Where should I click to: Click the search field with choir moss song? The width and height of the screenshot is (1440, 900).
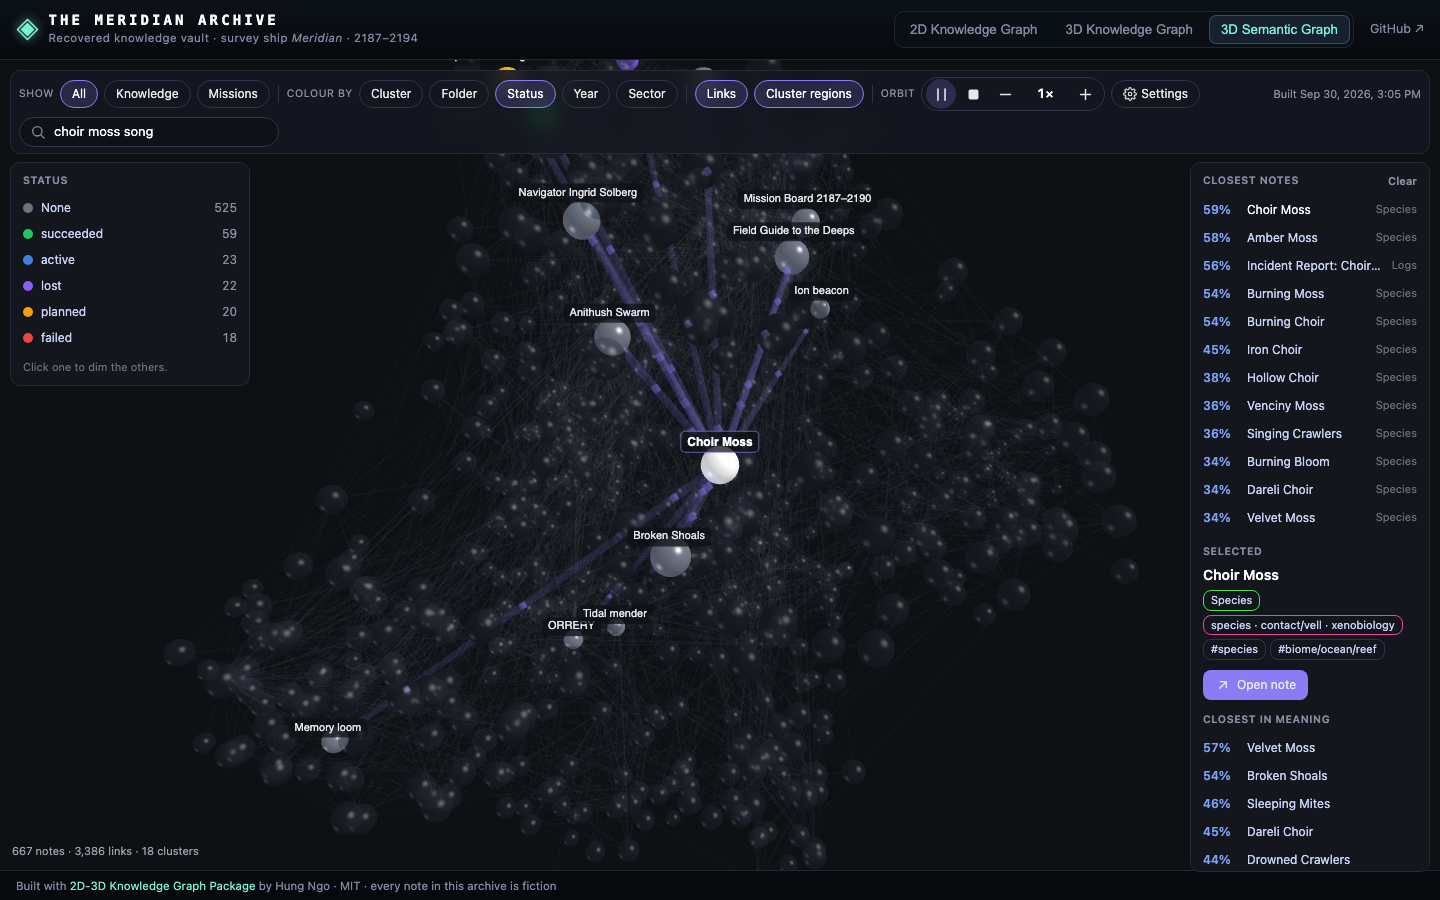click(x=149, y=132)
